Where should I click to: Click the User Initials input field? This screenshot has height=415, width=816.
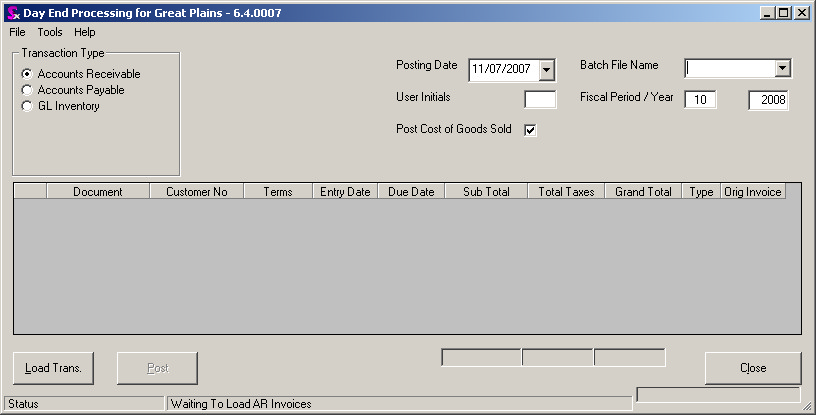point(540,99)
